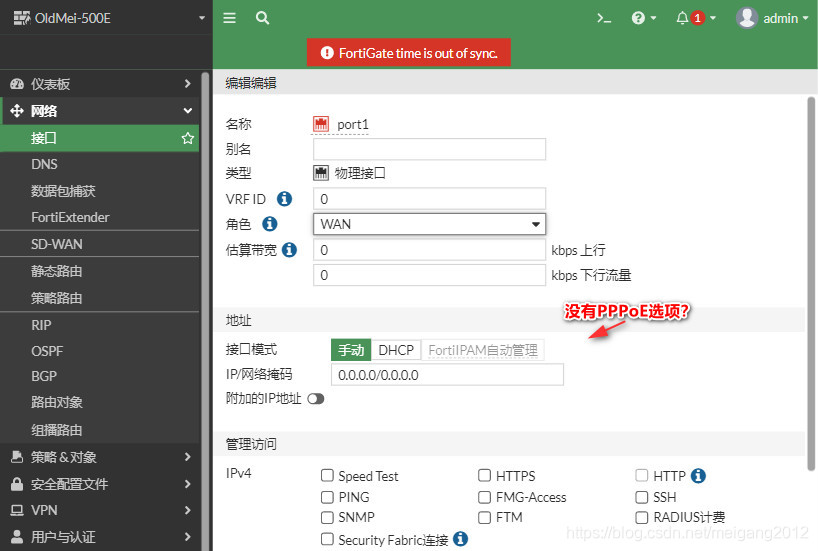The image size is (818, 551).
Task: Enable the HTTP checkbox
Action: (x=641, y=475)
